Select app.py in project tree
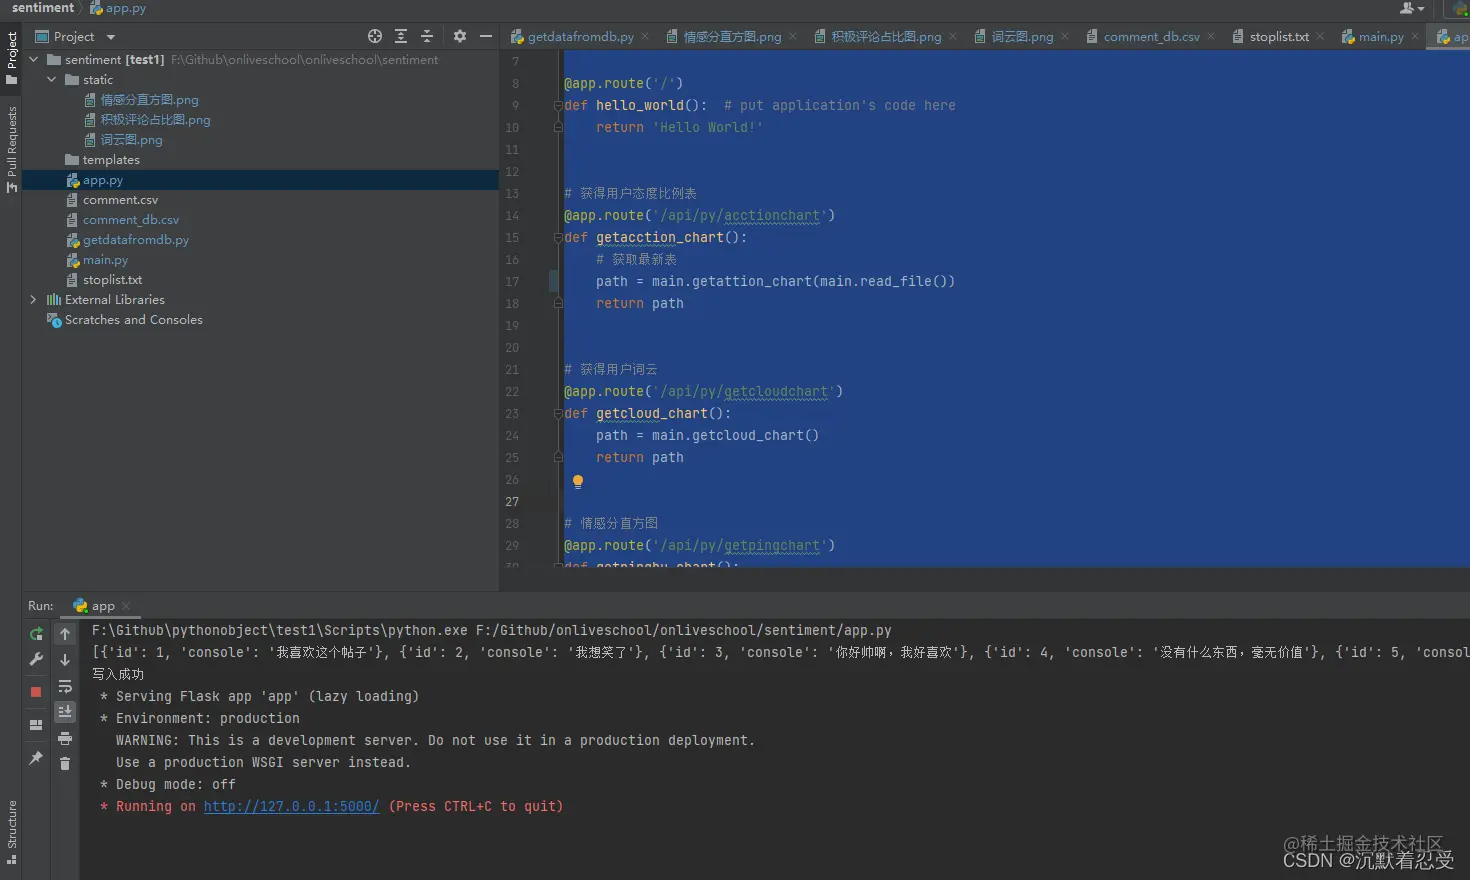This screenshot has width=1470, height=880. (x=102, y=180)
